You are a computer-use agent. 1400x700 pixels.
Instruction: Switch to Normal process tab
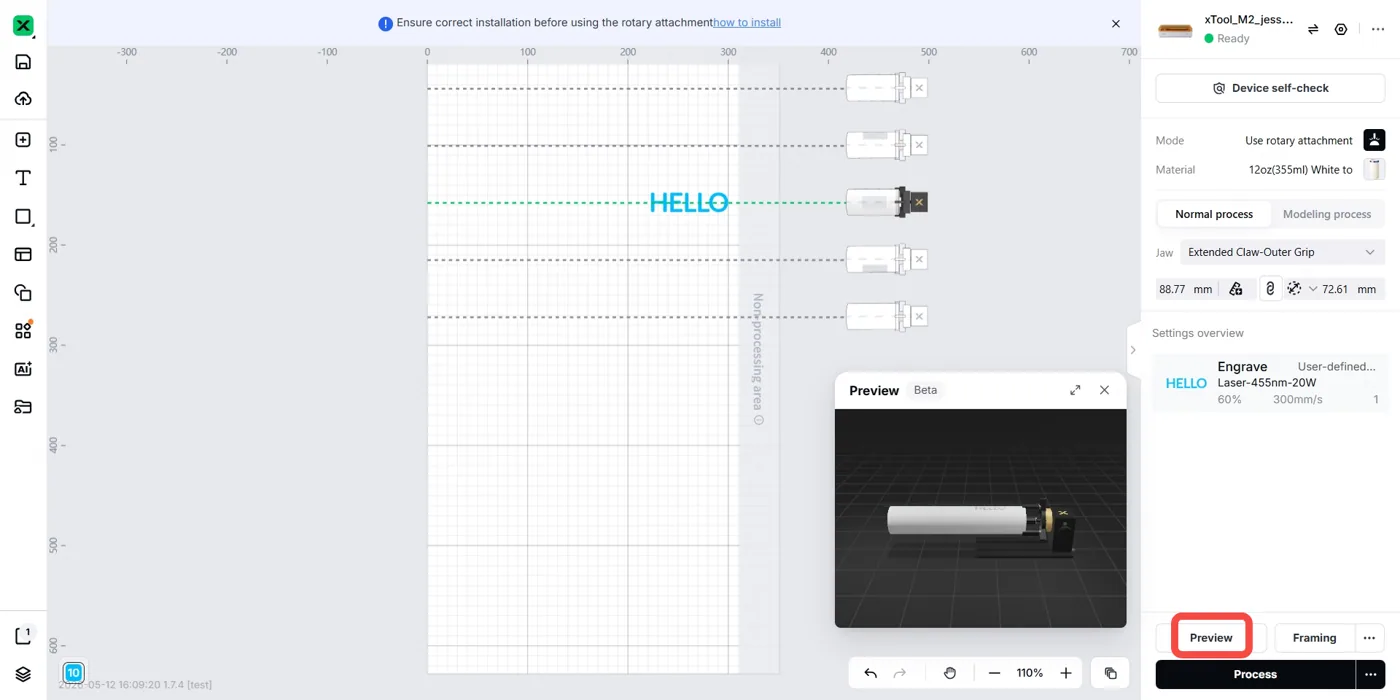[1213, 214]
